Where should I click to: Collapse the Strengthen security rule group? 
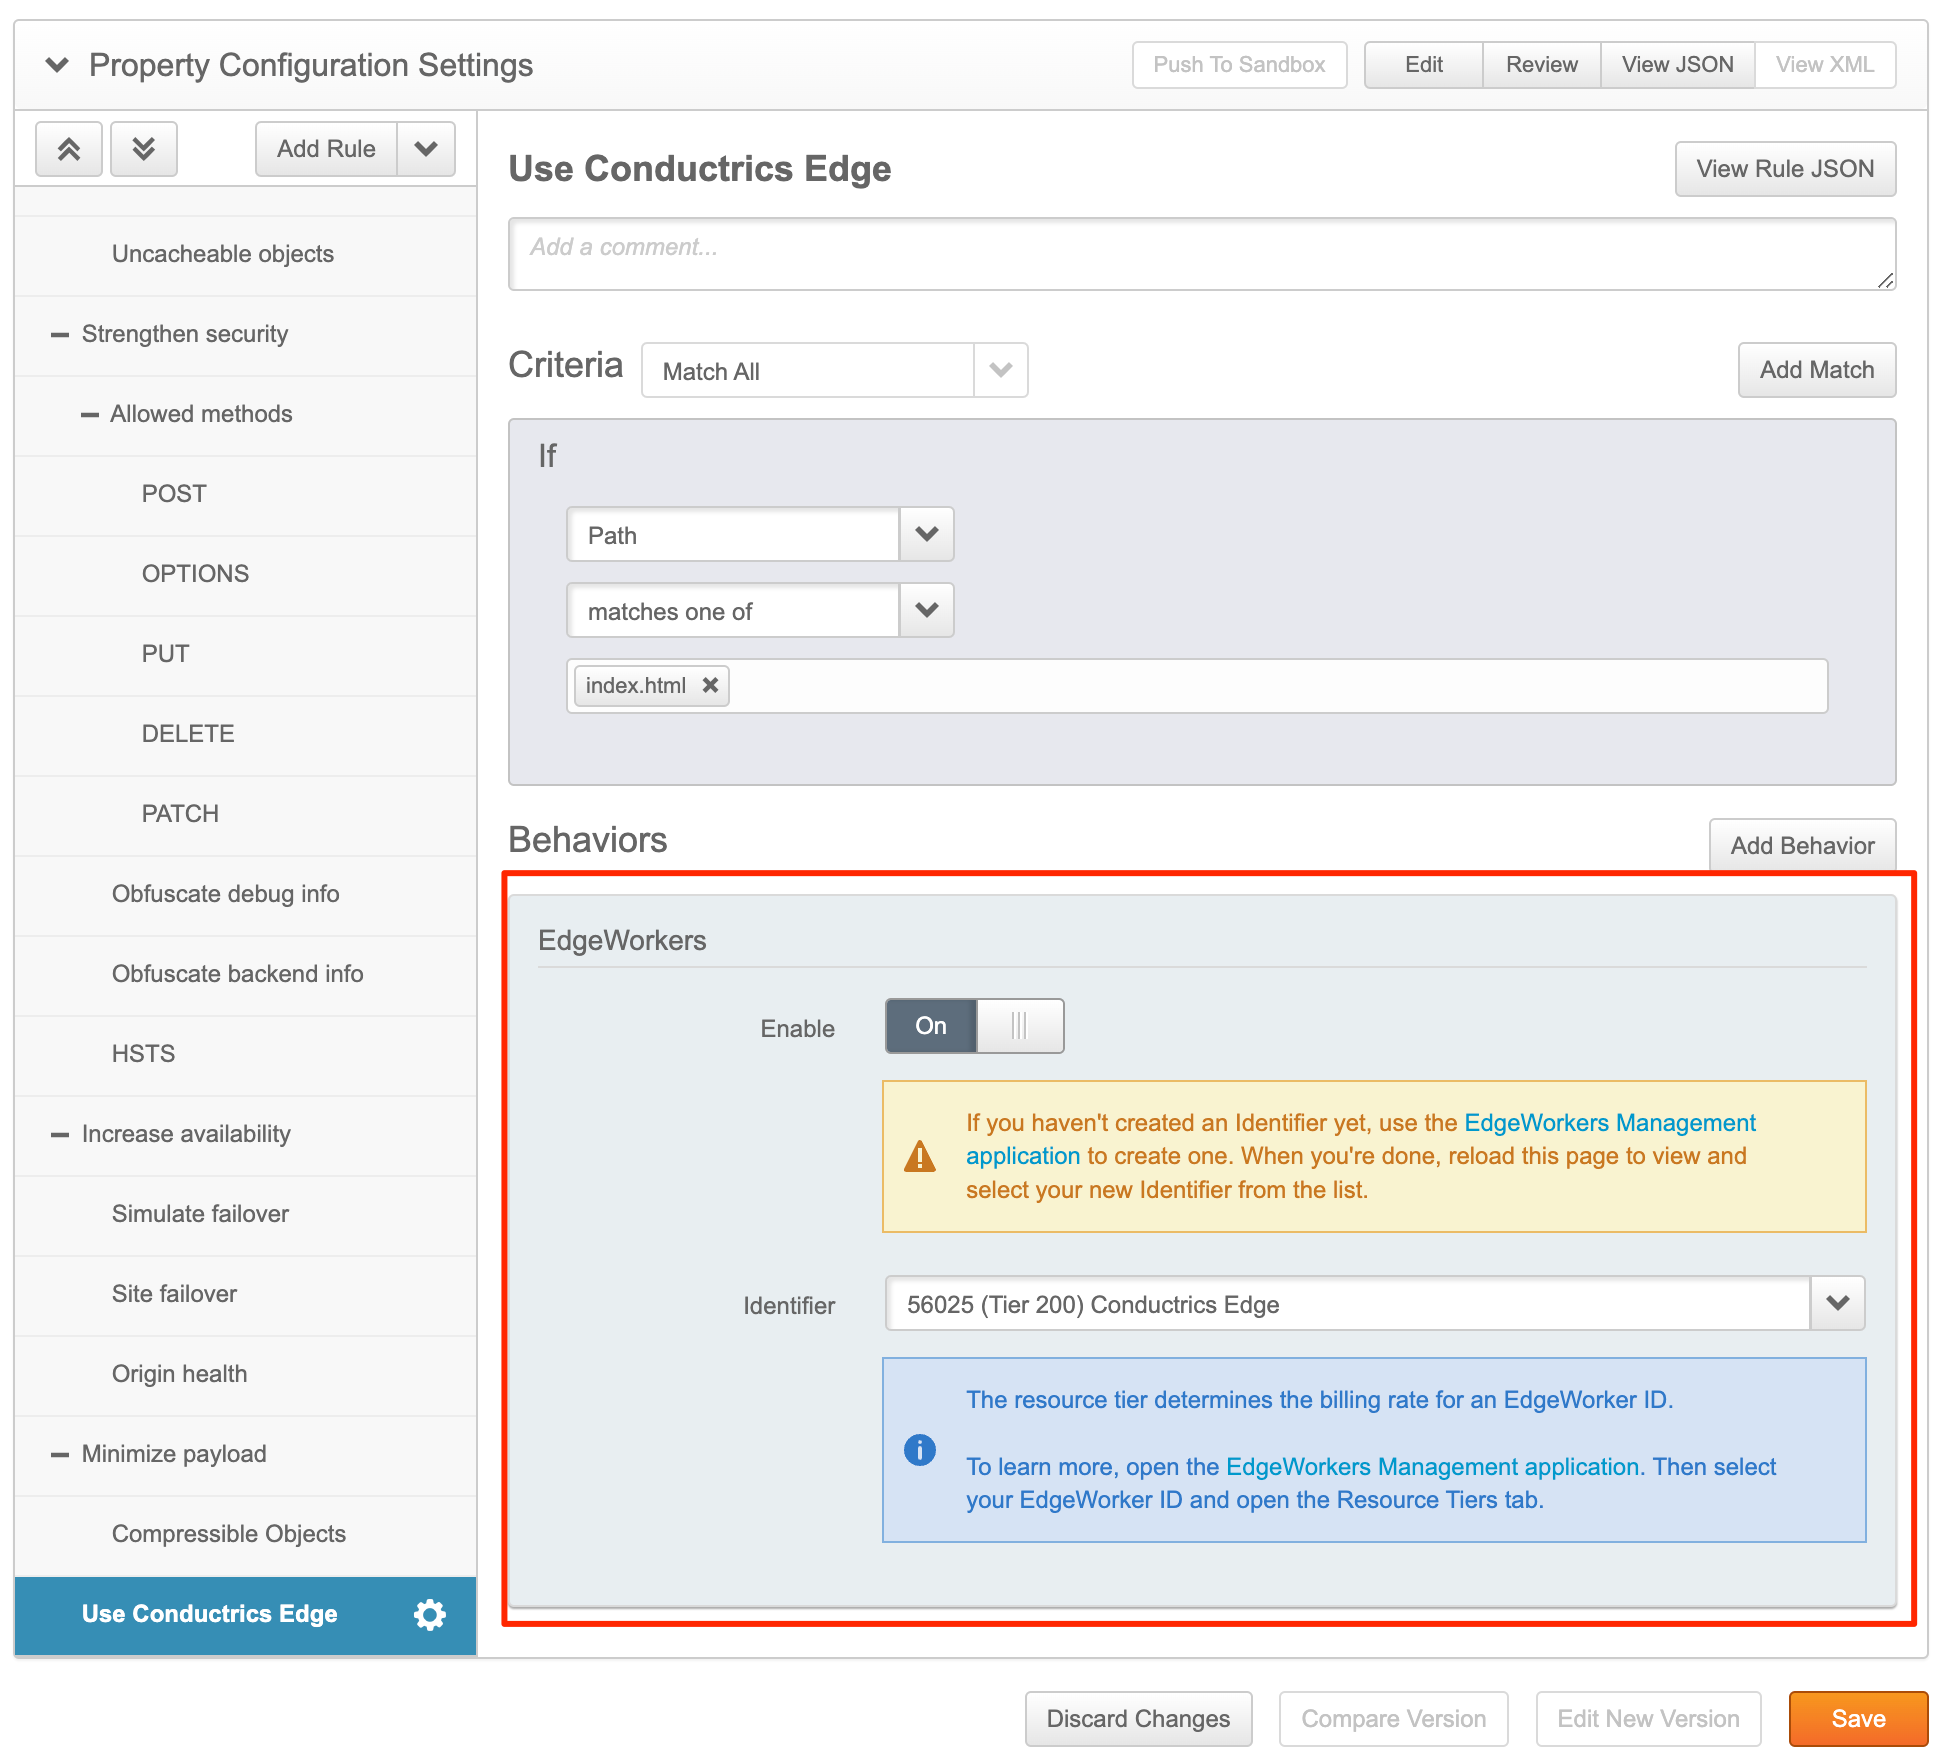pos(60,335)
